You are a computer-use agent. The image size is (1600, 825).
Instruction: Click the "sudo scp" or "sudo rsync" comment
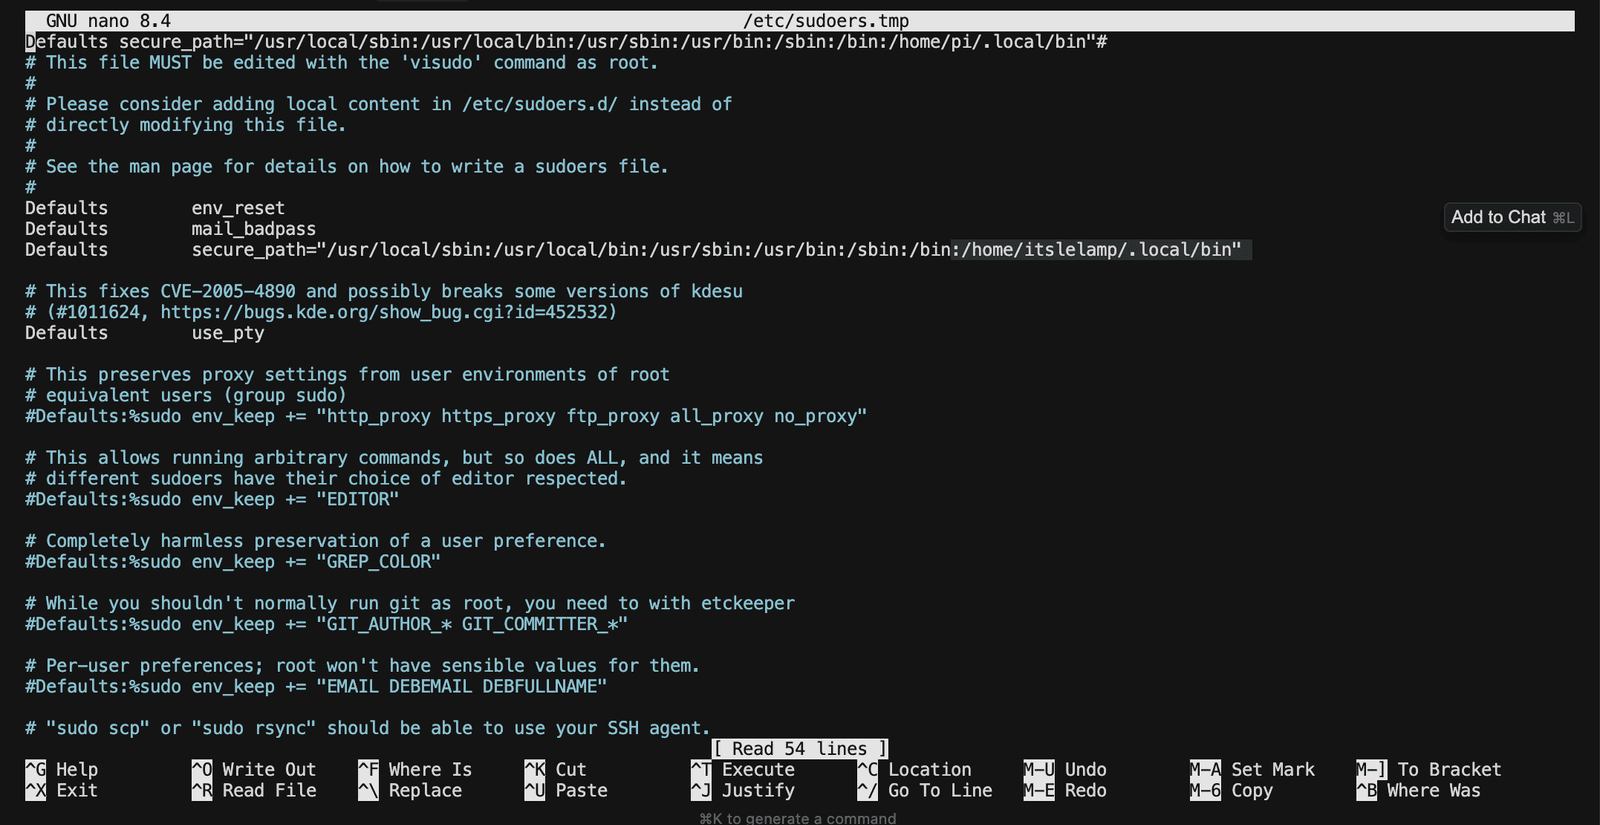point(368,728)
